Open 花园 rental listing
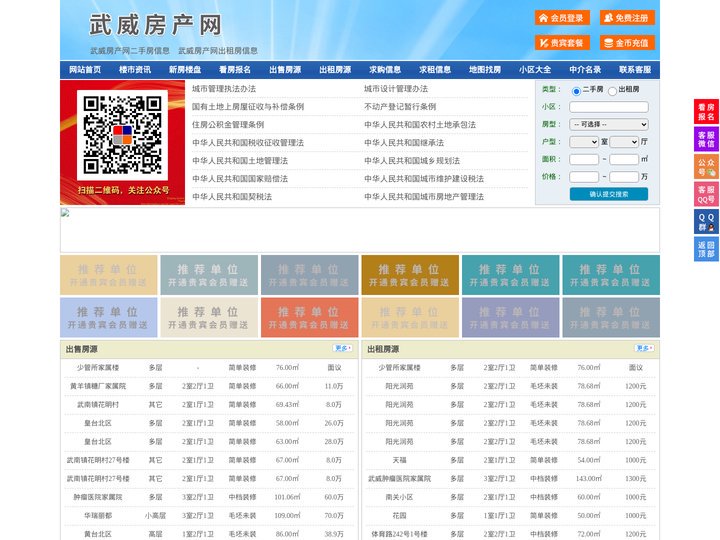The width and height of the screenshot is (720, 540). 399,516
